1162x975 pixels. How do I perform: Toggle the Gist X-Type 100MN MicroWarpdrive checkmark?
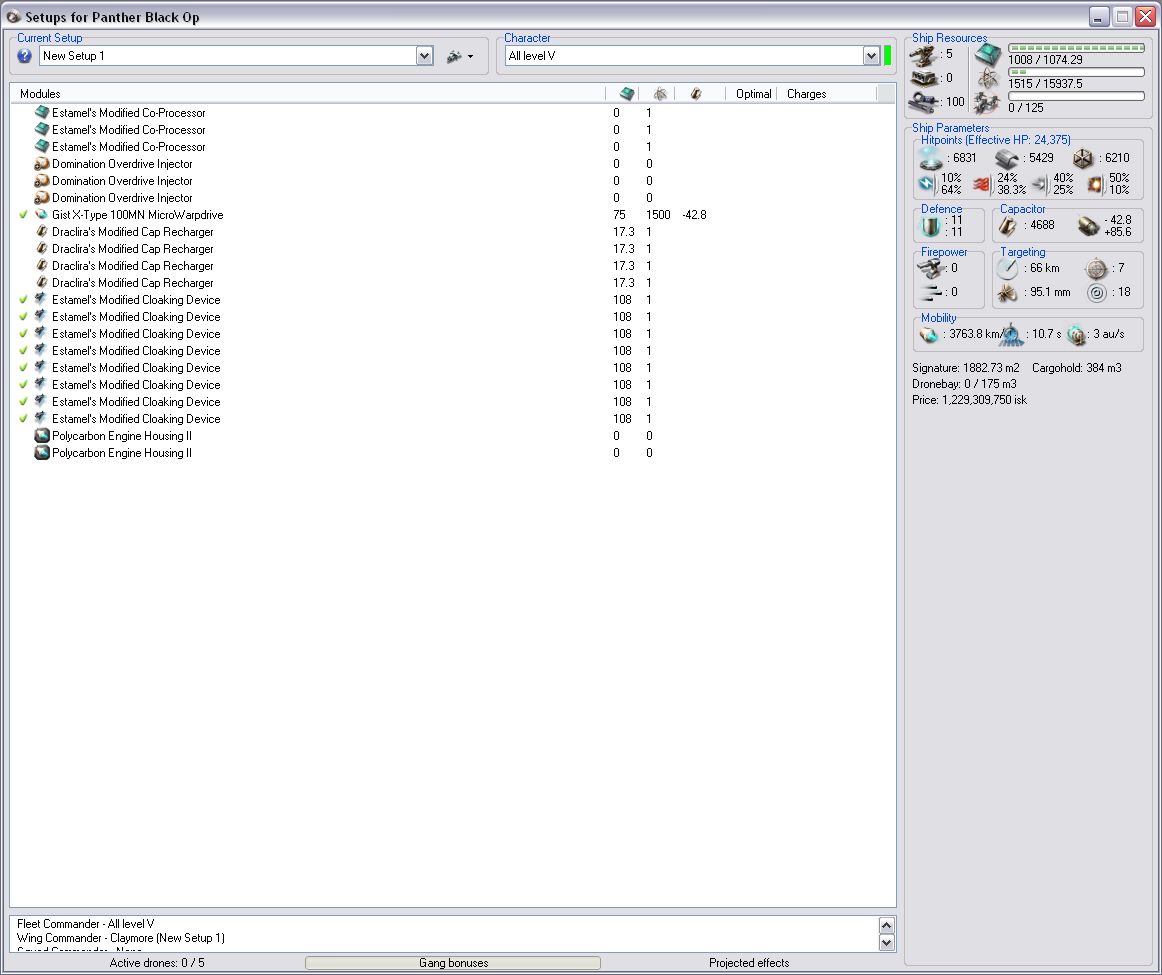[x=23, y=215]
